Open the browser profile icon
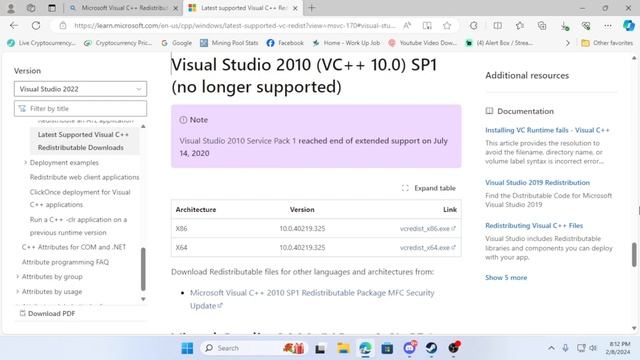Image resolution: width=640 pixels, height=360 pixels. point(11,8)
